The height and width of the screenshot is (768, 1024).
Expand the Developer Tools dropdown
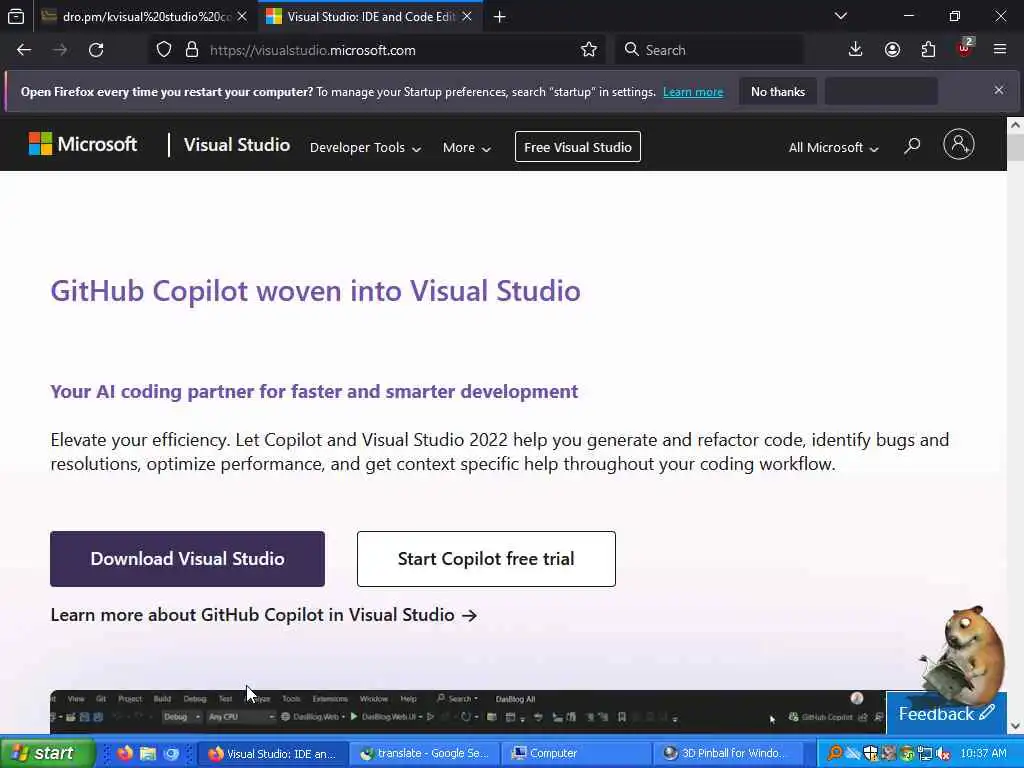tap(365, 148)
